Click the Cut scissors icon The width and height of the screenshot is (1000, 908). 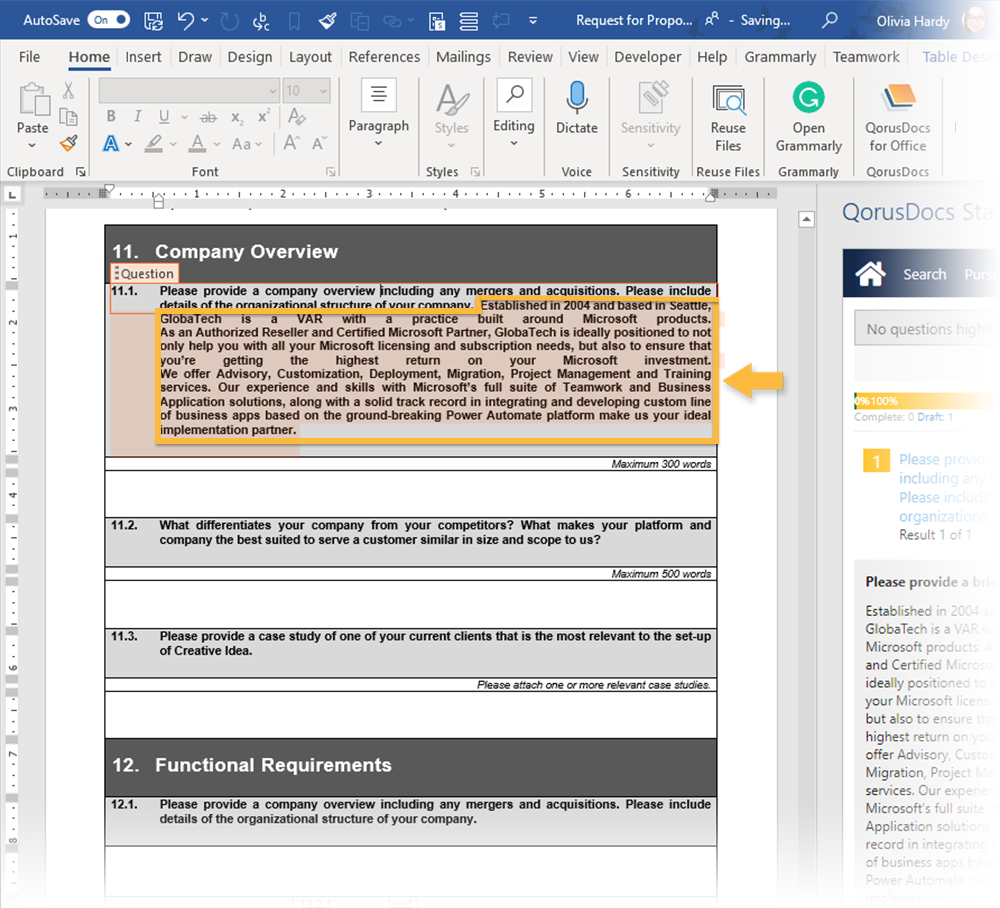click(68, 91)
